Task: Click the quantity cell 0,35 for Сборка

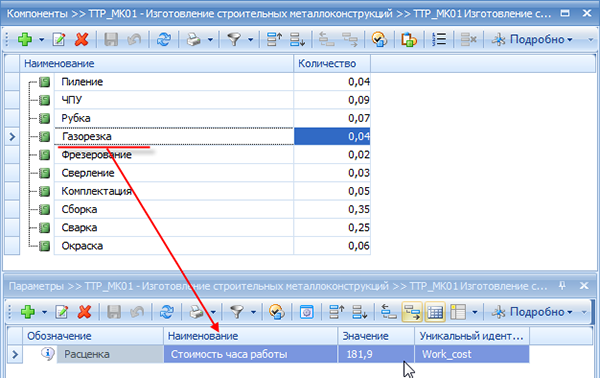Action: [x=332, y=209]
